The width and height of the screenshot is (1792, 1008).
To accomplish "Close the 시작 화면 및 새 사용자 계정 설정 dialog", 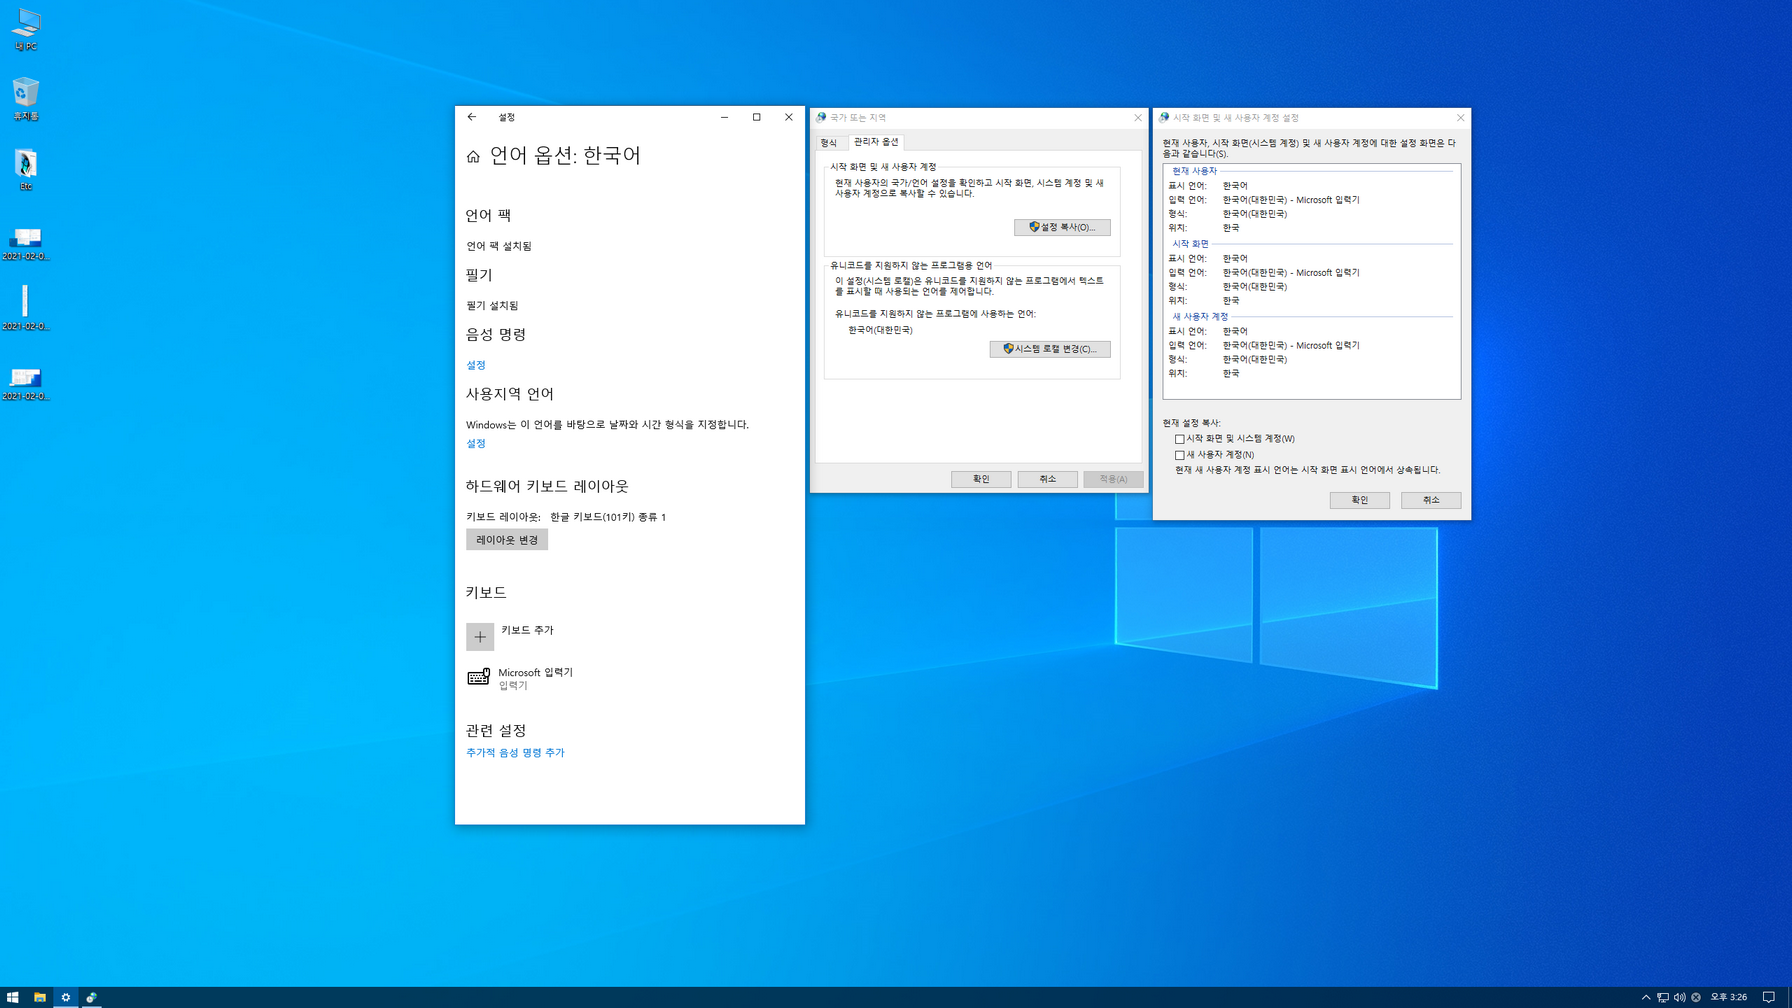I will [1460, 118].
